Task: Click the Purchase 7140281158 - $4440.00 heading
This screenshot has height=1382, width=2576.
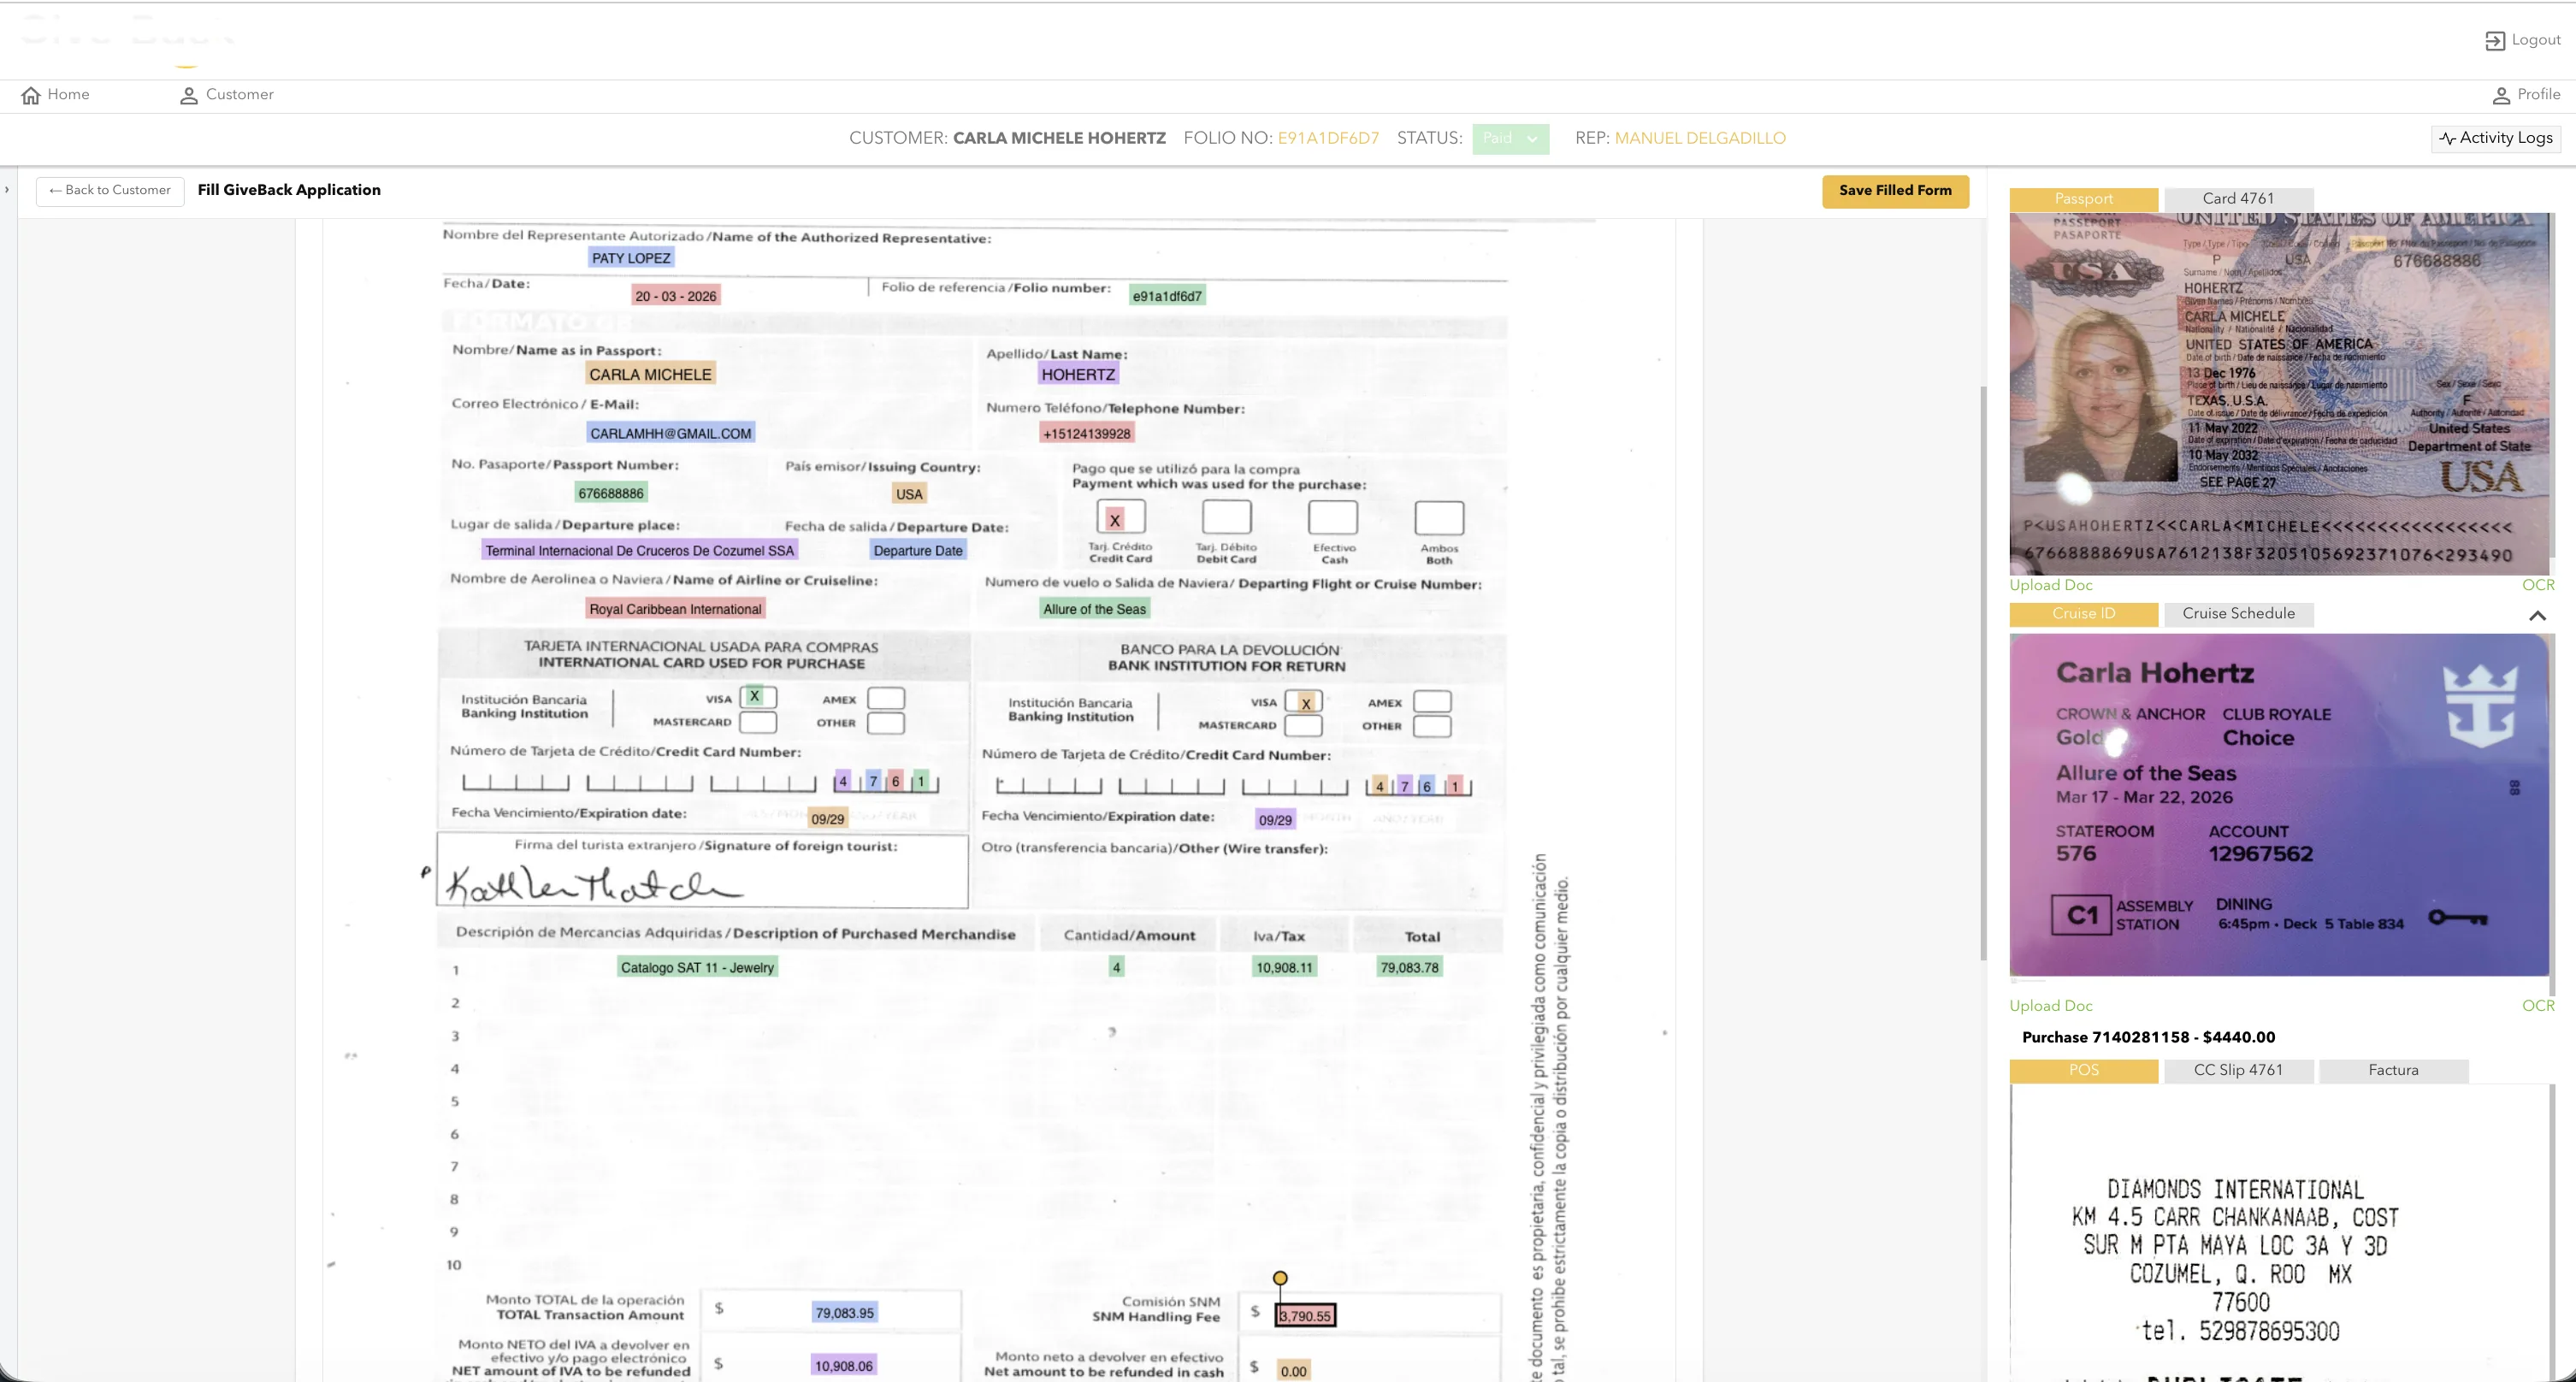Action: (x=2148, y=1038)
